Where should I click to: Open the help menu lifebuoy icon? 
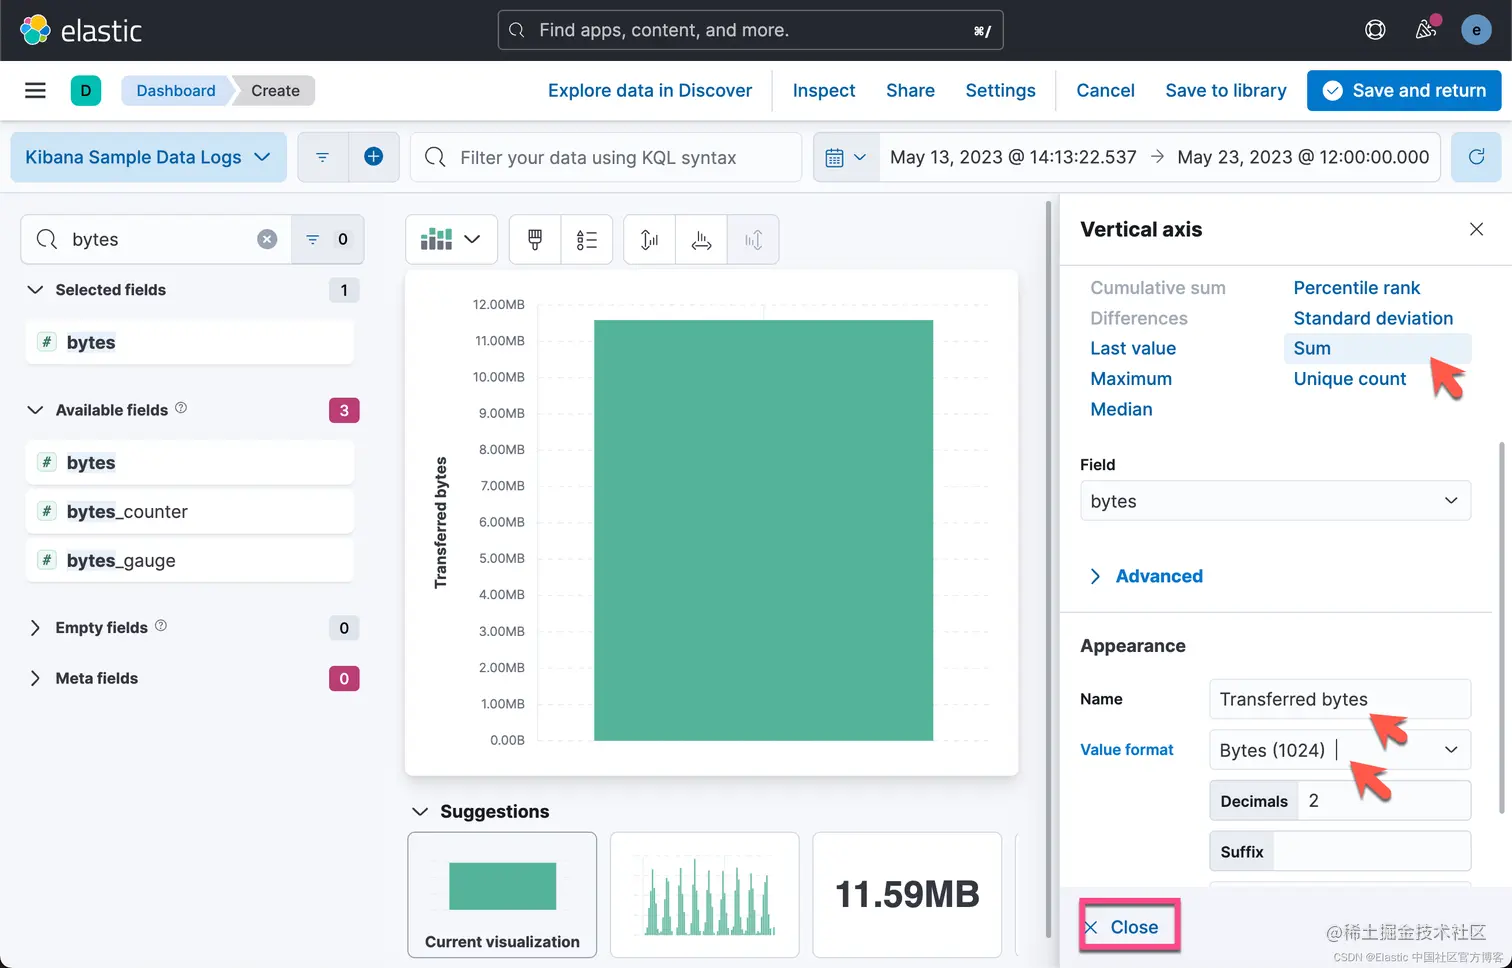click(1375, 30)
